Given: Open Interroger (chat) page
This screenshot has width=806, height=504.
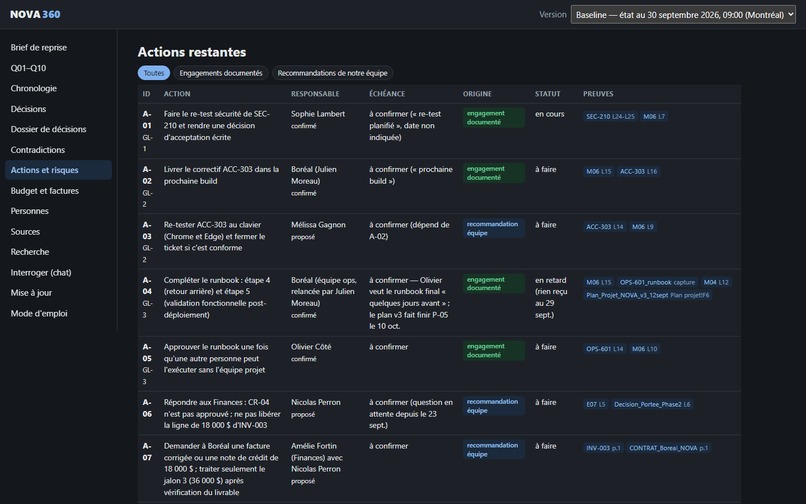Looking at the screenshot, I should point(59,273).
